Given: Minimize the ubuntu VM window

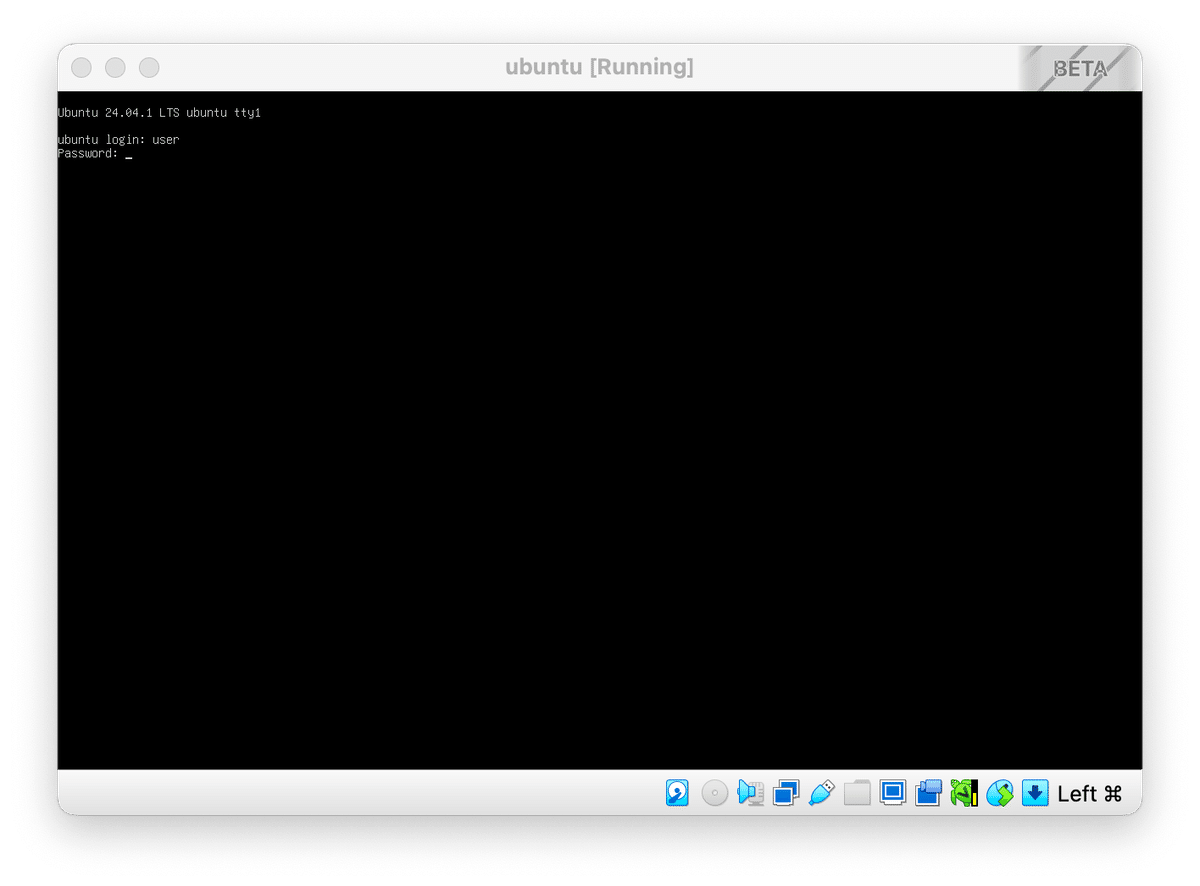Looking at the screenshot, I should point(115,68).
